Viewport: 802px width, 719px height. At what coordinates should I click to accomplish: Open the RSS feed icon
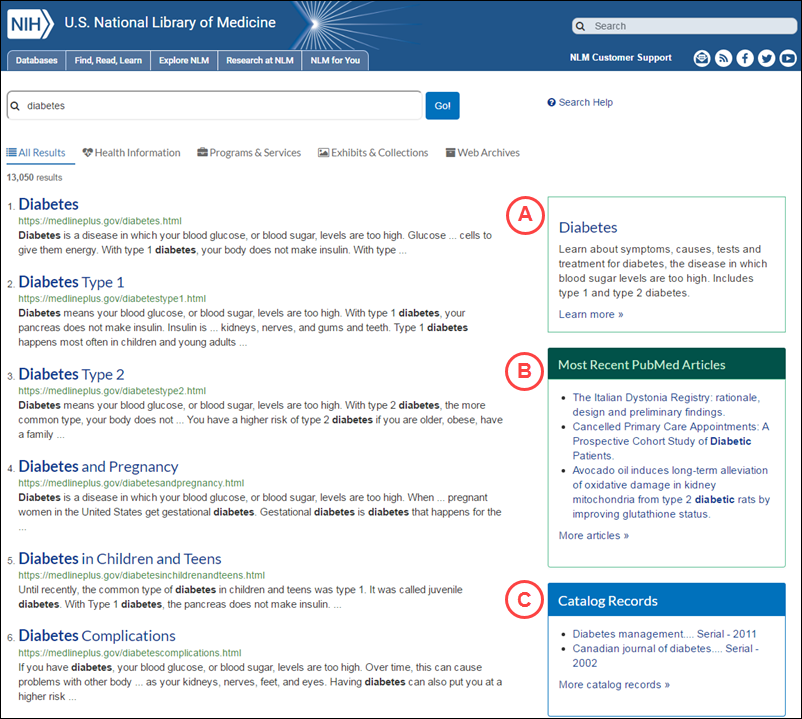click(x=723, y=59)
